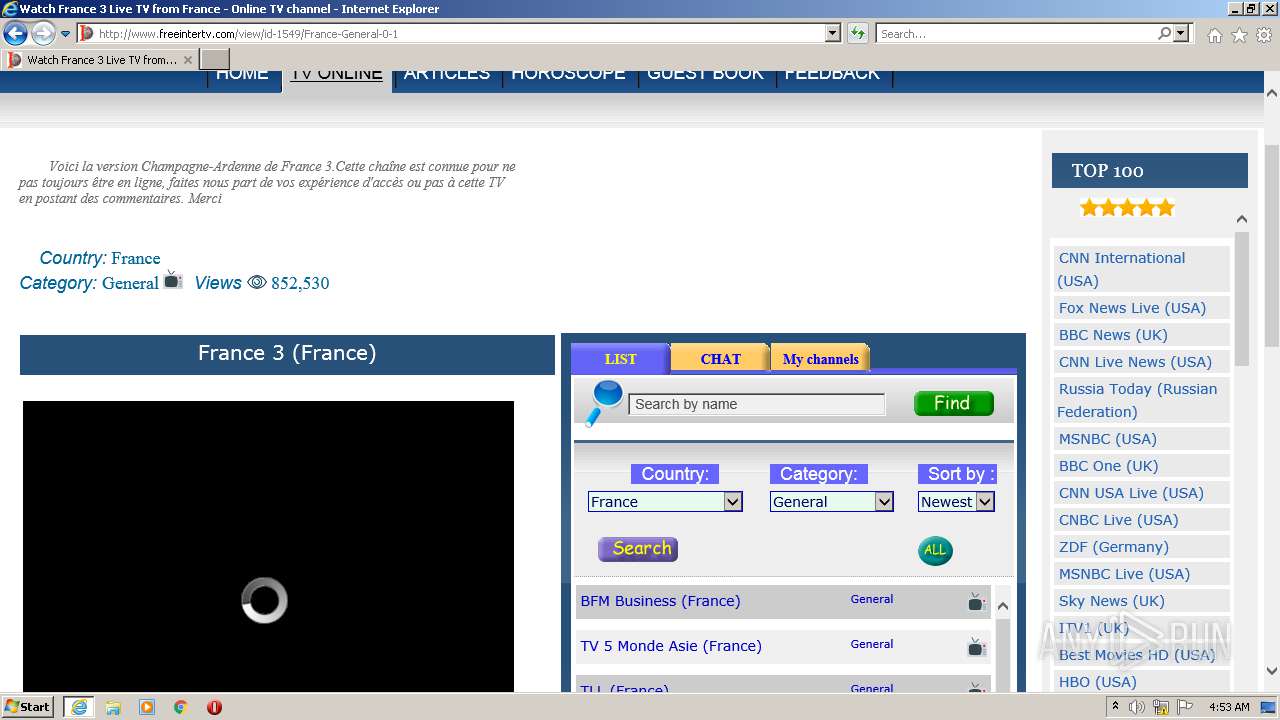Select the Watch France 3 Live TV tab
The image size is (1280, 720).
point(100,60)
